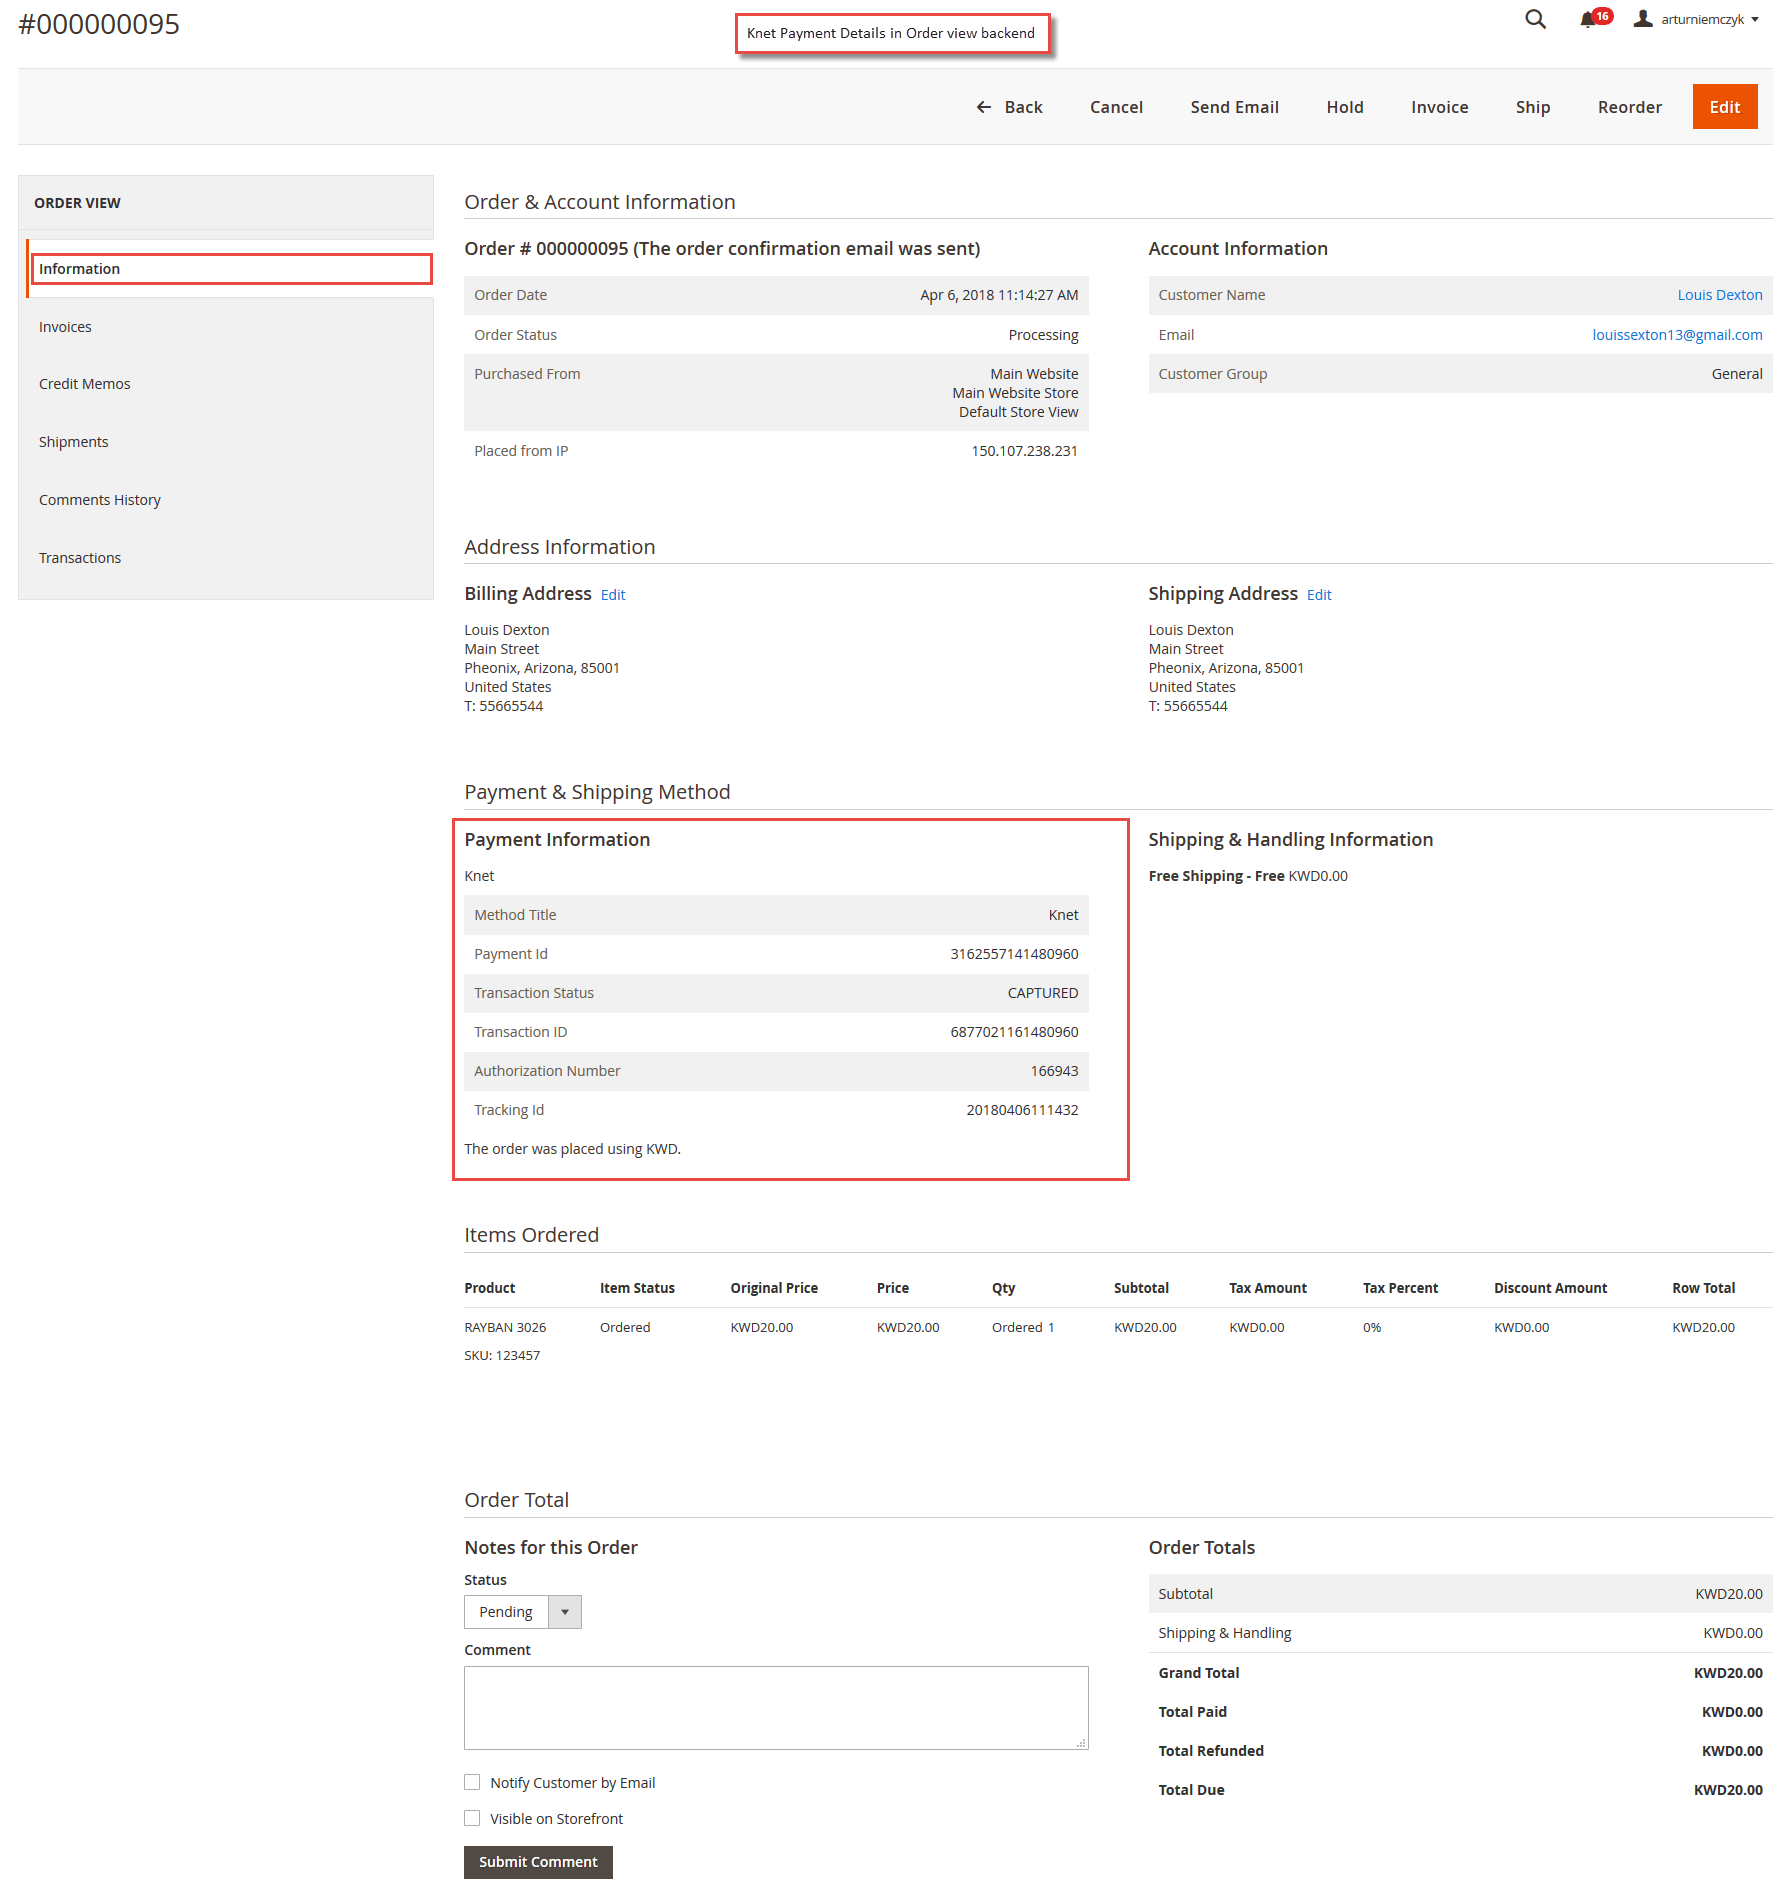Open customer Louis Dexton's profile
The width and height of the screenshot is (1788, 1884).
coord(1719,294)
